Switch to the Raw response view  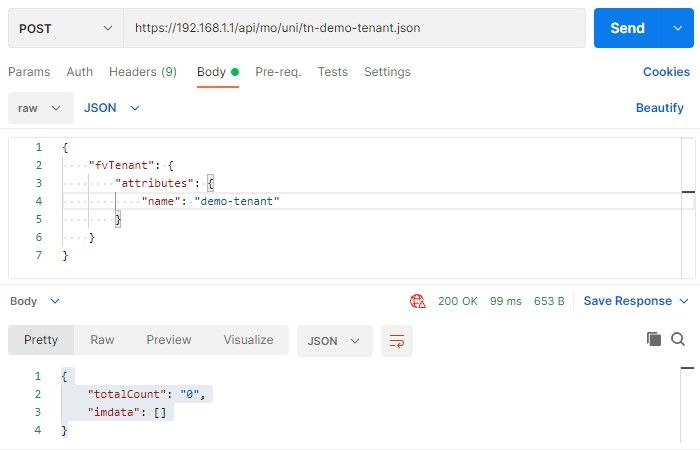102,340
